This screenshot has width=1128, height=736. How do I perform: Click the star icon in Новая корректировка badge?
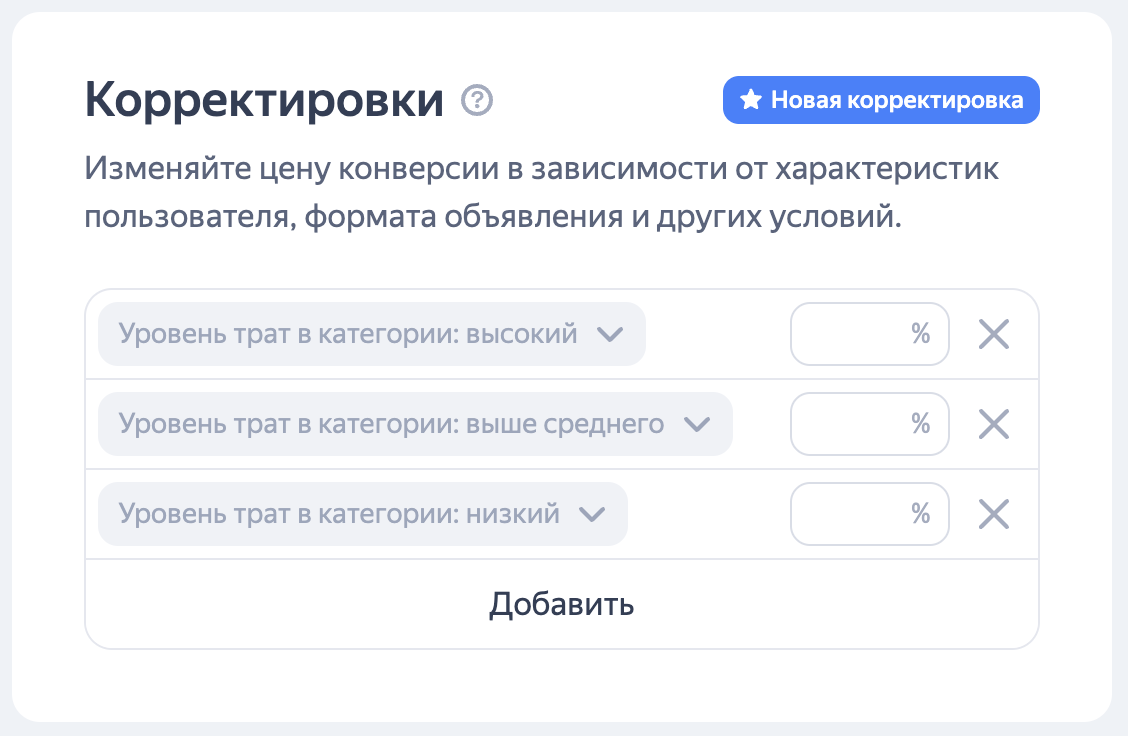[x=750, y=100]
